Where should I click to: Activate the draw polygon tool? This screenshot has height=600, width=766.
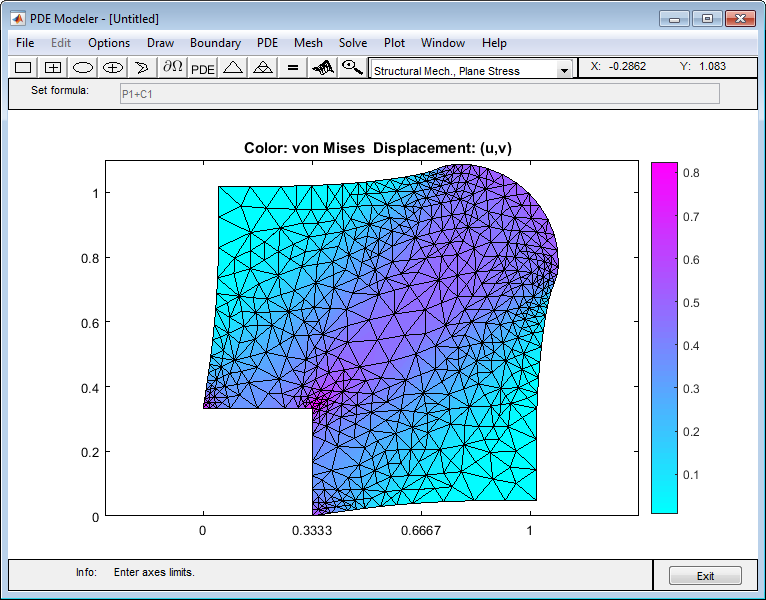[x=142, y=68]
